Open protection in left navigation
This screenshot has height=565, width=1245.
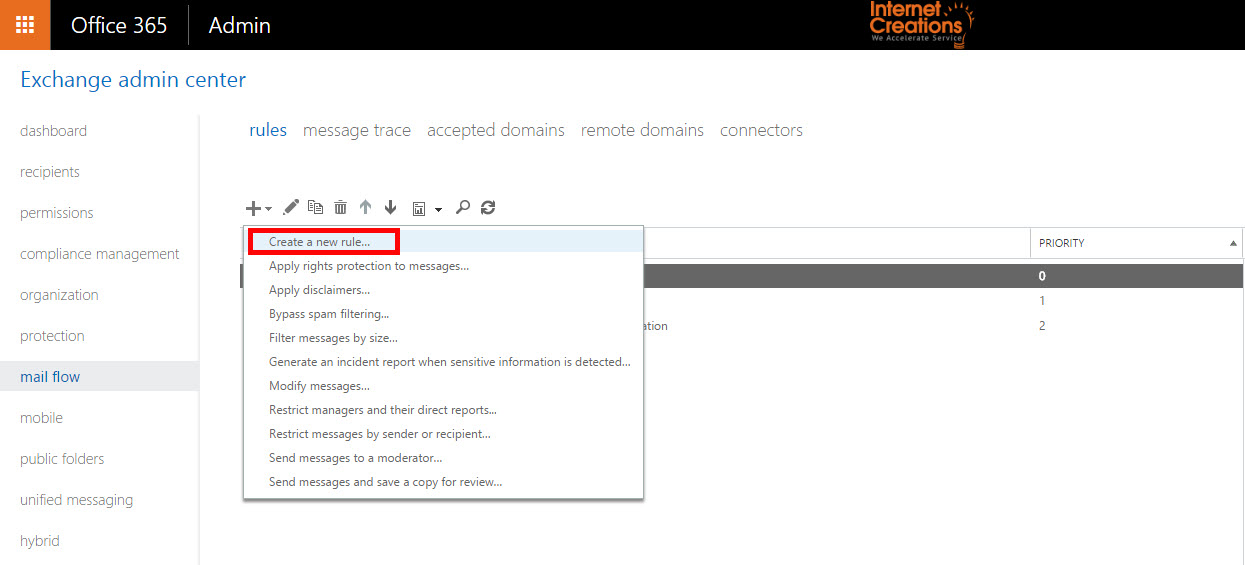52,336
